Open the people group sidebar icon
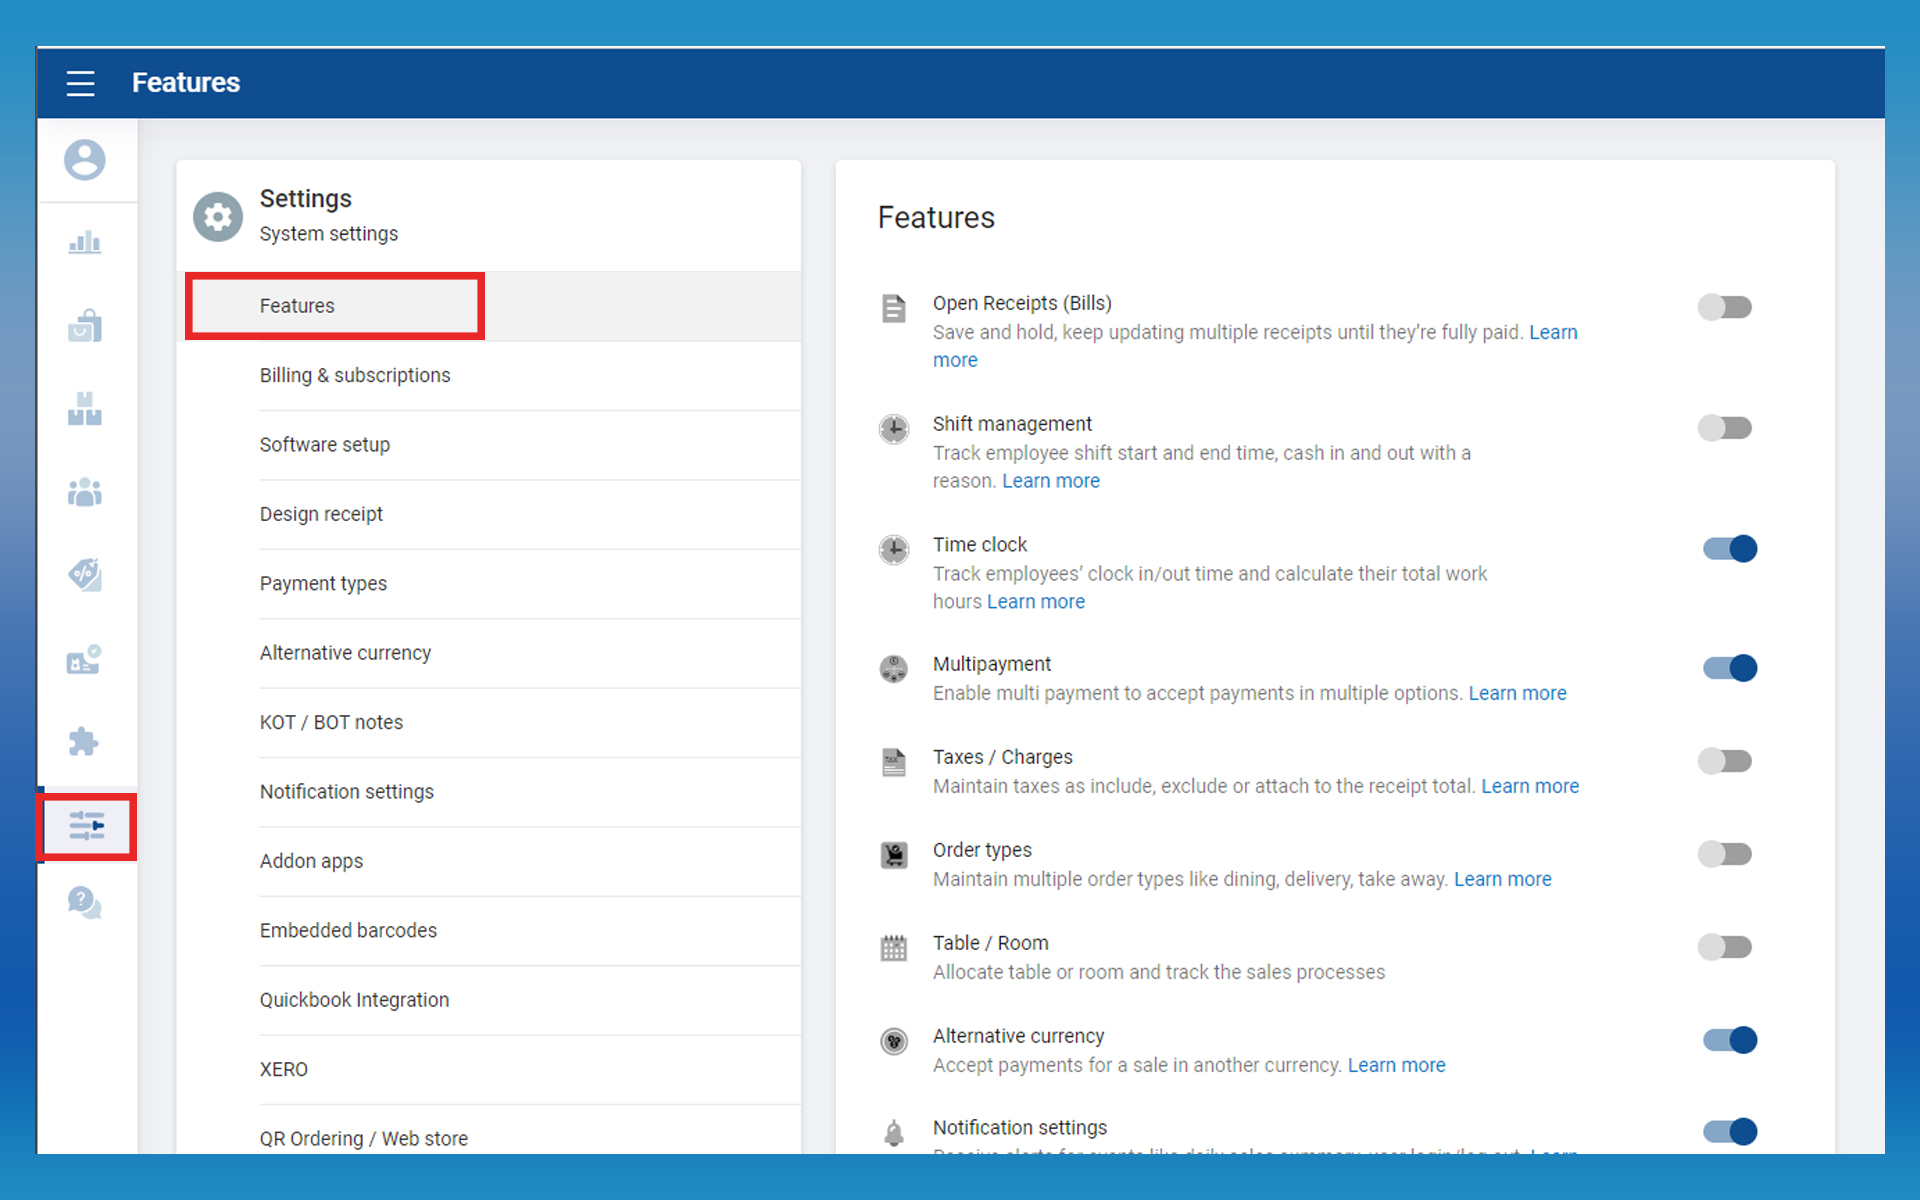 coord(85,492)
